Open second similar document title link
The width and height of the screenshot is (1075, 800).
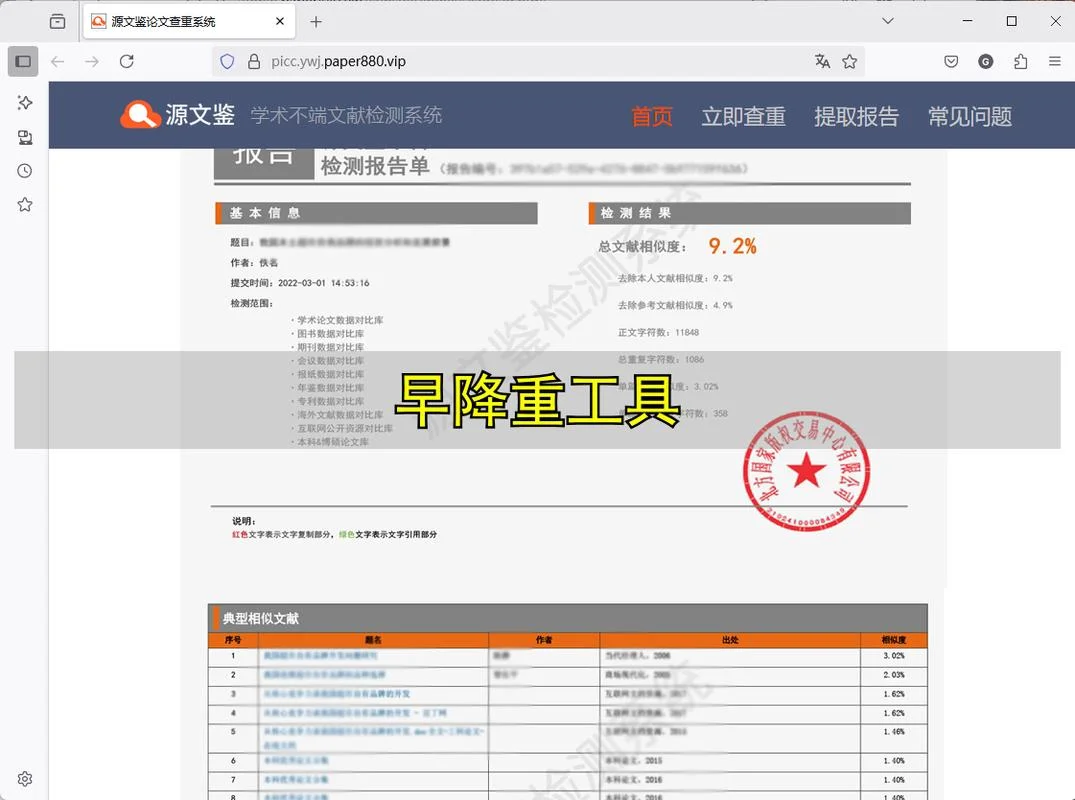(324, 675)
